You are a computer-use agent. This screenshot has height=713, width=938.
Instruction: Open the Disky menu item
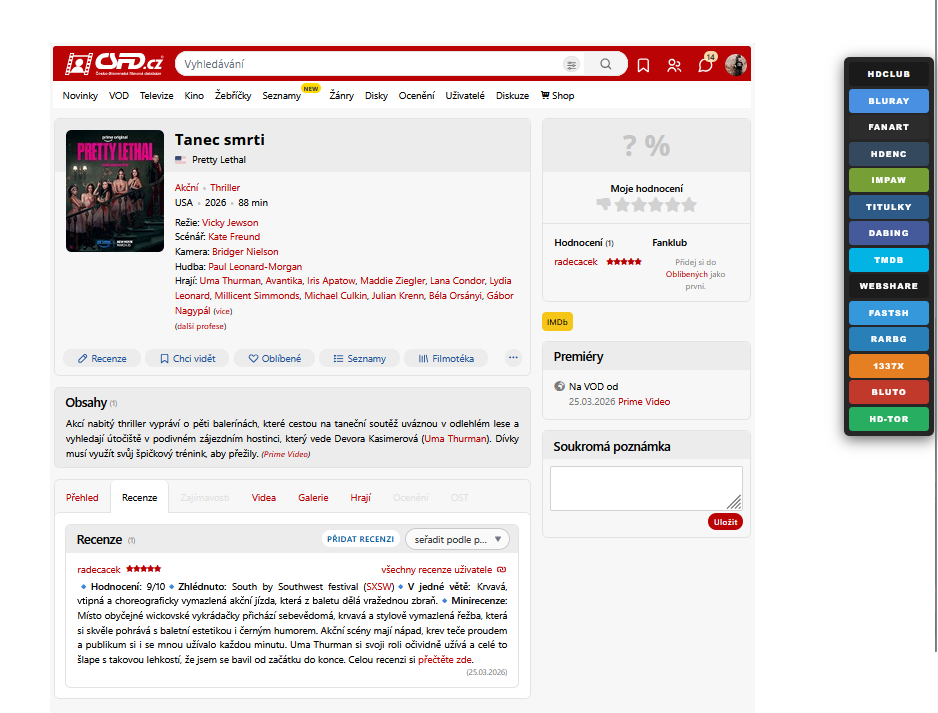[376, 96]
